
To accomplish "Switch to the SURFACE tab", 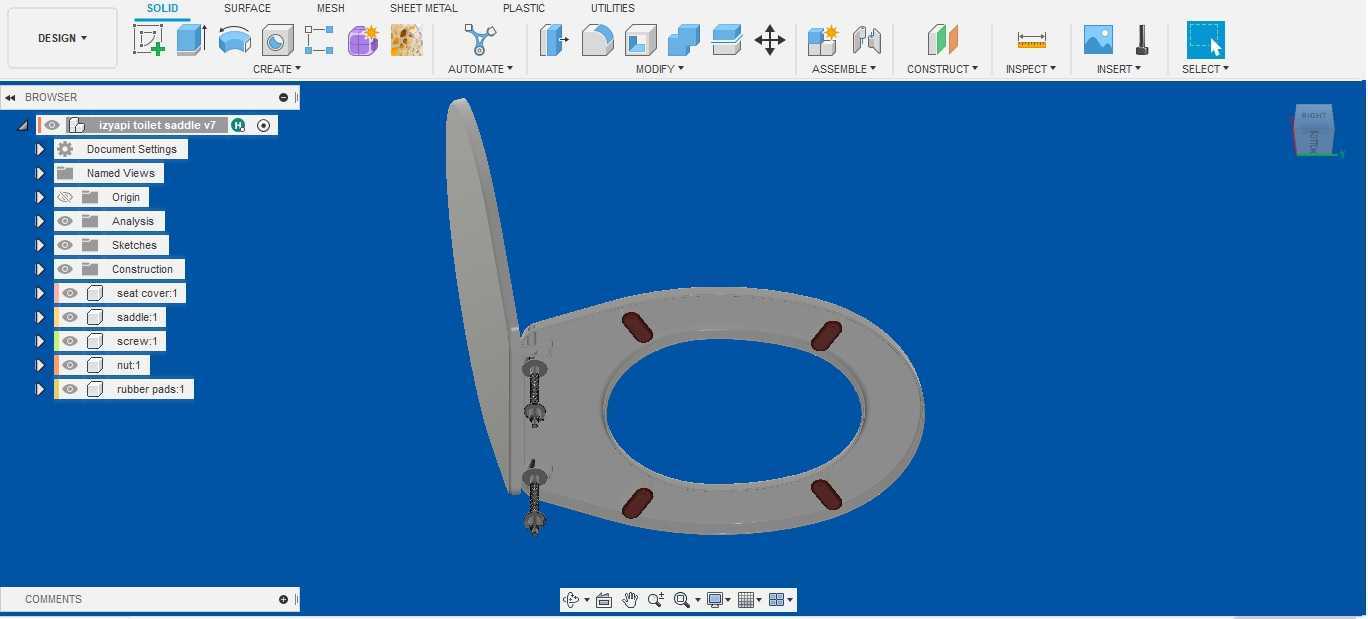I will (247, 8).
